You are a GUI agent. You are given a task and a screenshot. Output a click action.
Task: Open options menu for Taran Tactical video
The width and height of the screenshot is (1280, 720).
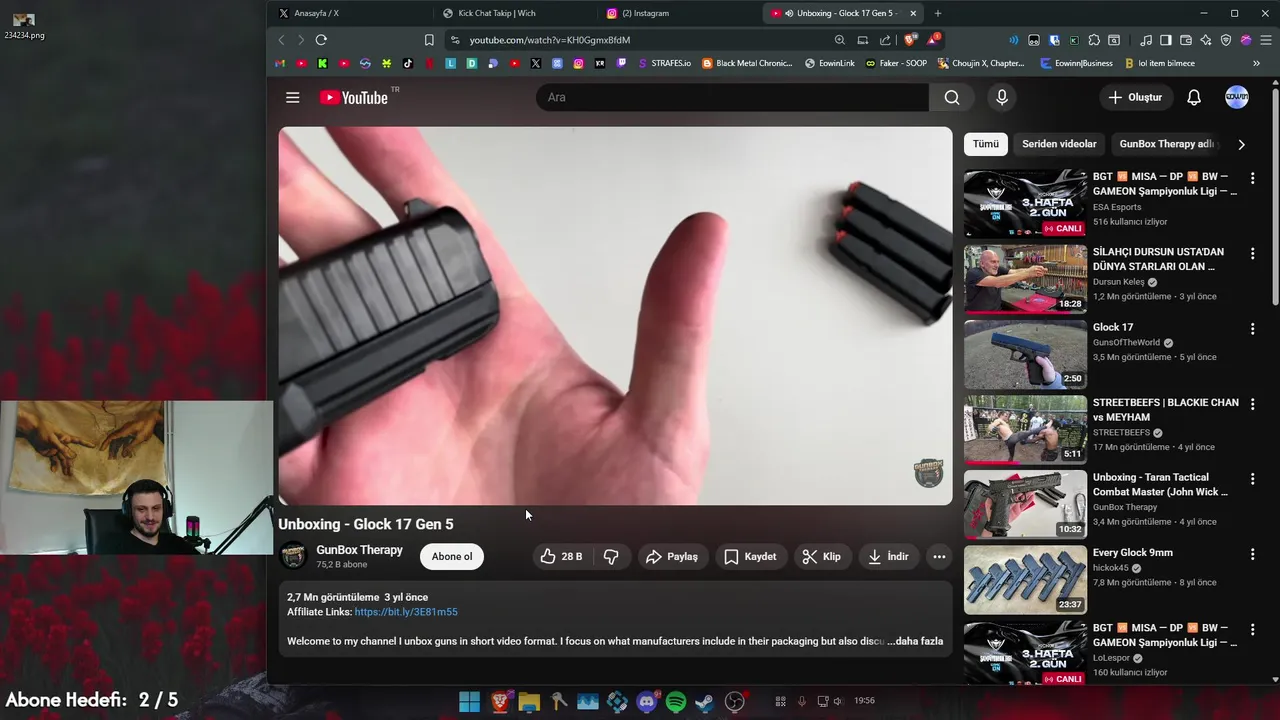[1252, 478]
